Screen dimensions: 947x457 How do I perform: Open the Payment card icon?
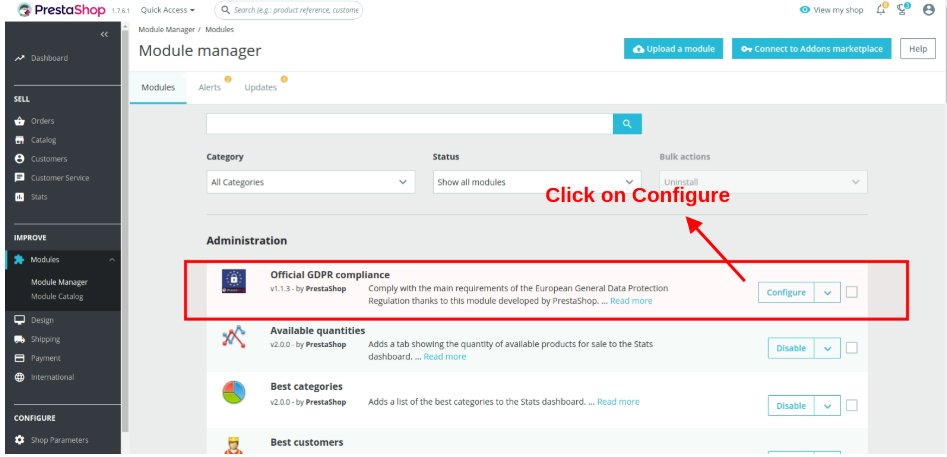click(x=20, y=358)
